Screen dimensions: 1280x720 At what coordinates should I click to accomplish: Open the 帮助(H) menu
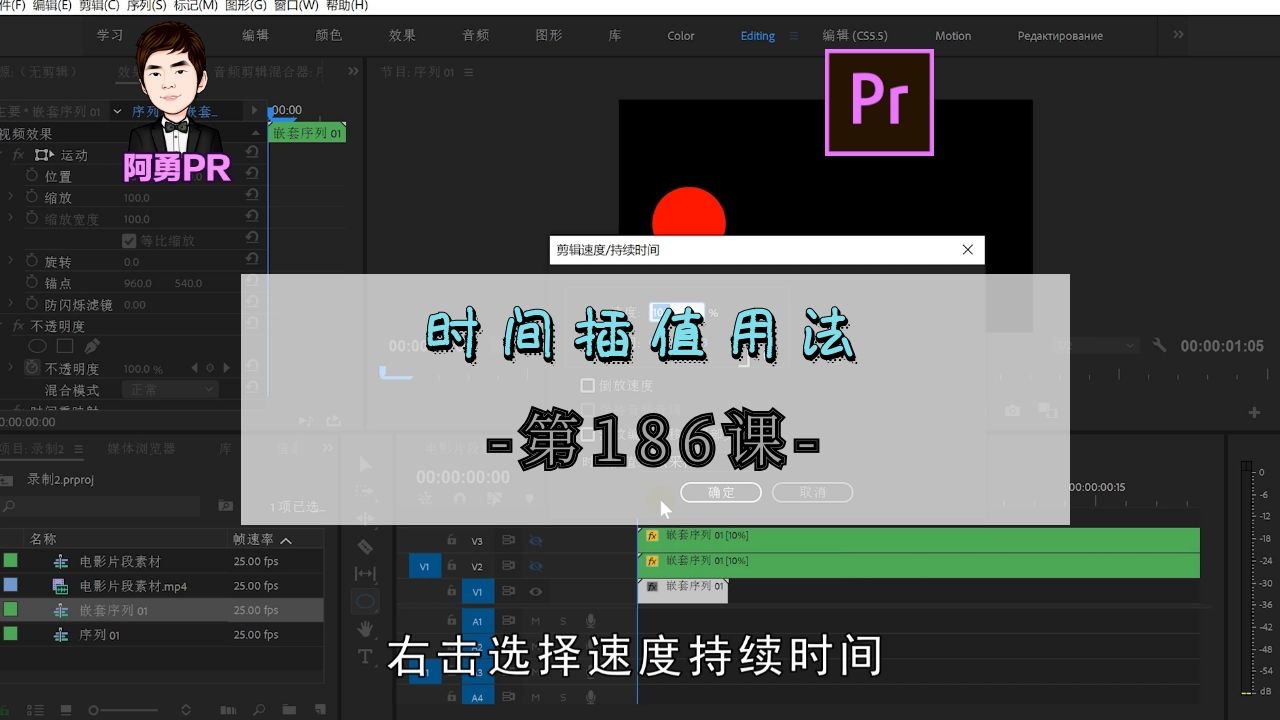pos(346,6)
